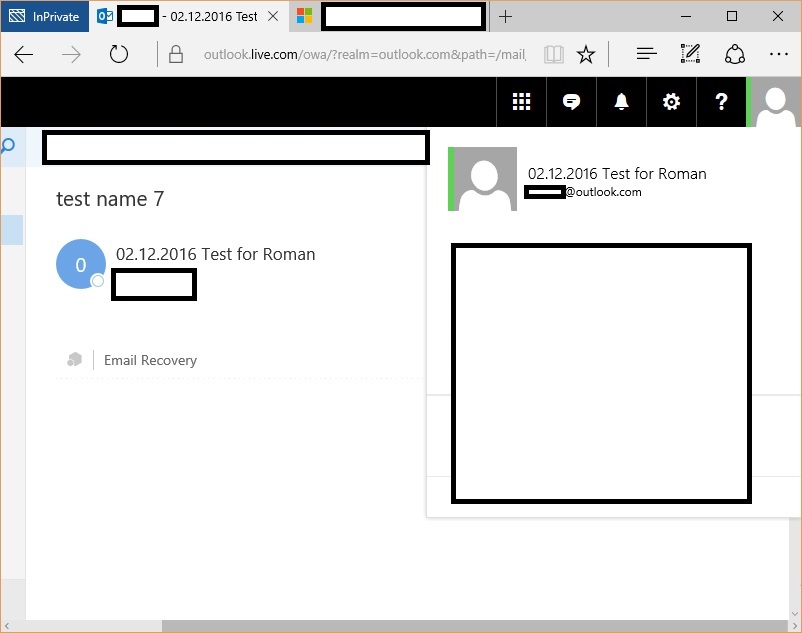802x633 pixels.
Task: Select the message via its sender avatar
Action: click(x=80, y=263)
